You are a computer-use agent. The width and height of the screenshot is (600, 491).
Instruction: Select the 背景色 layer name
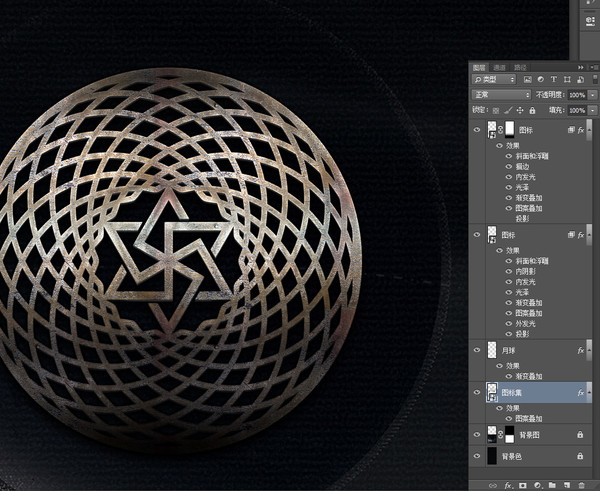point(512,456)
